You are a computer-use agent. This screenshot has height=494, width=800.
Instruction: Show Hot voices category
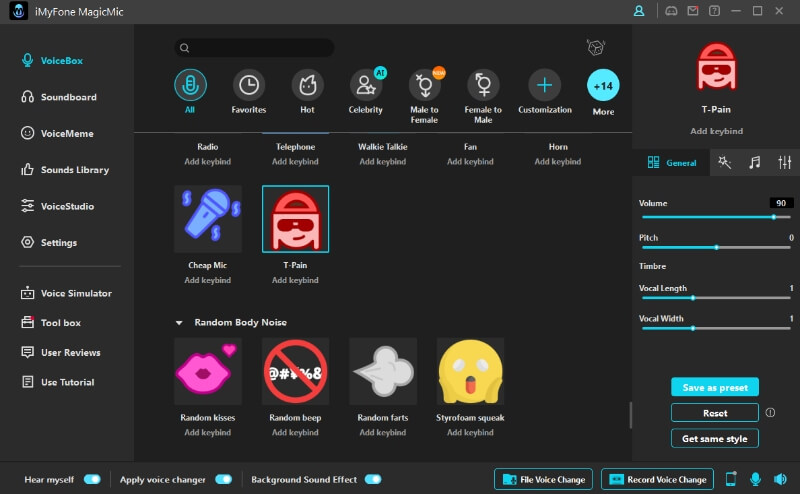[307, 91]
